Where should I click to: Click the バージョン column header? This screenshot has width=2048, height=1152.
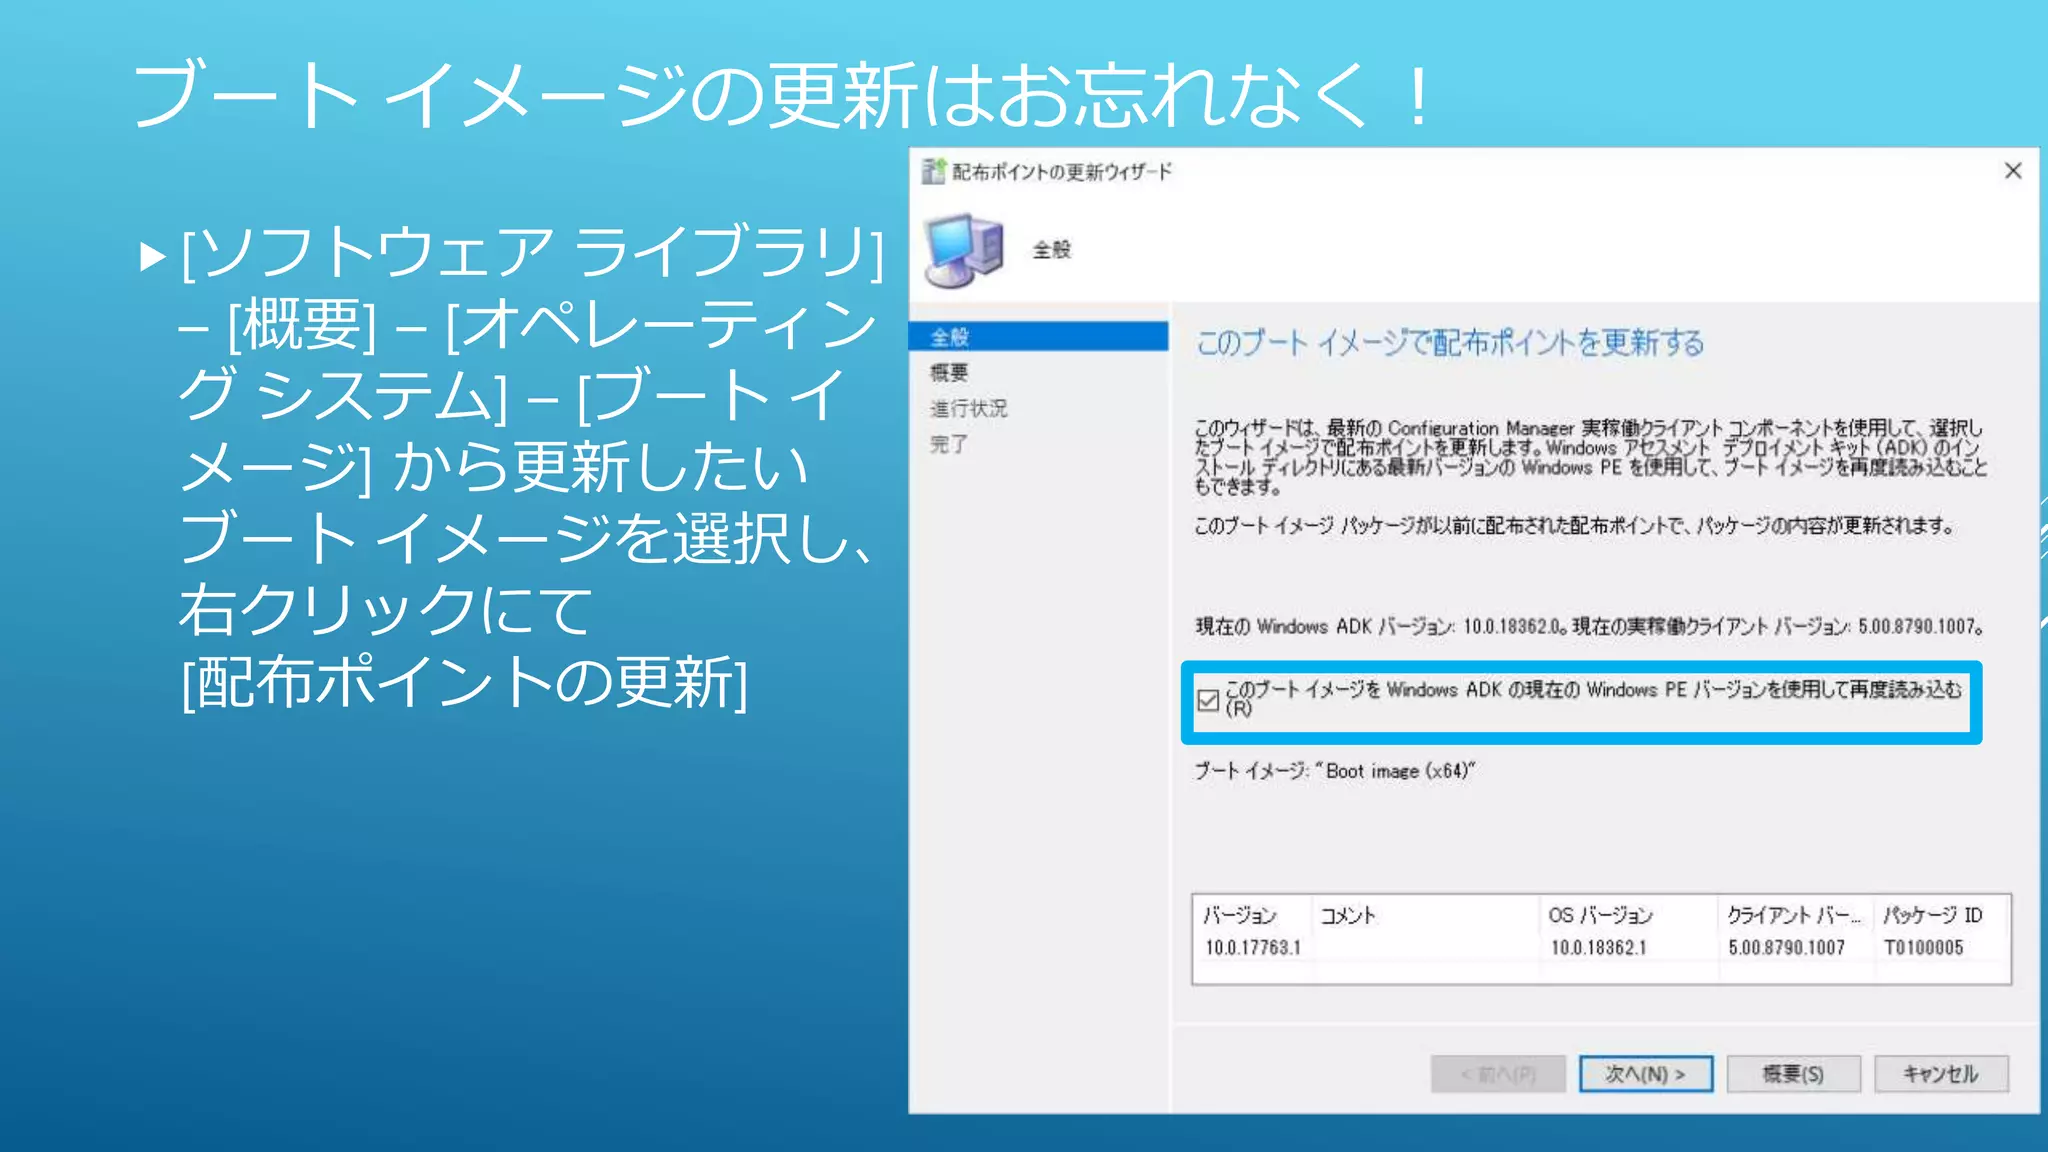1251,915
